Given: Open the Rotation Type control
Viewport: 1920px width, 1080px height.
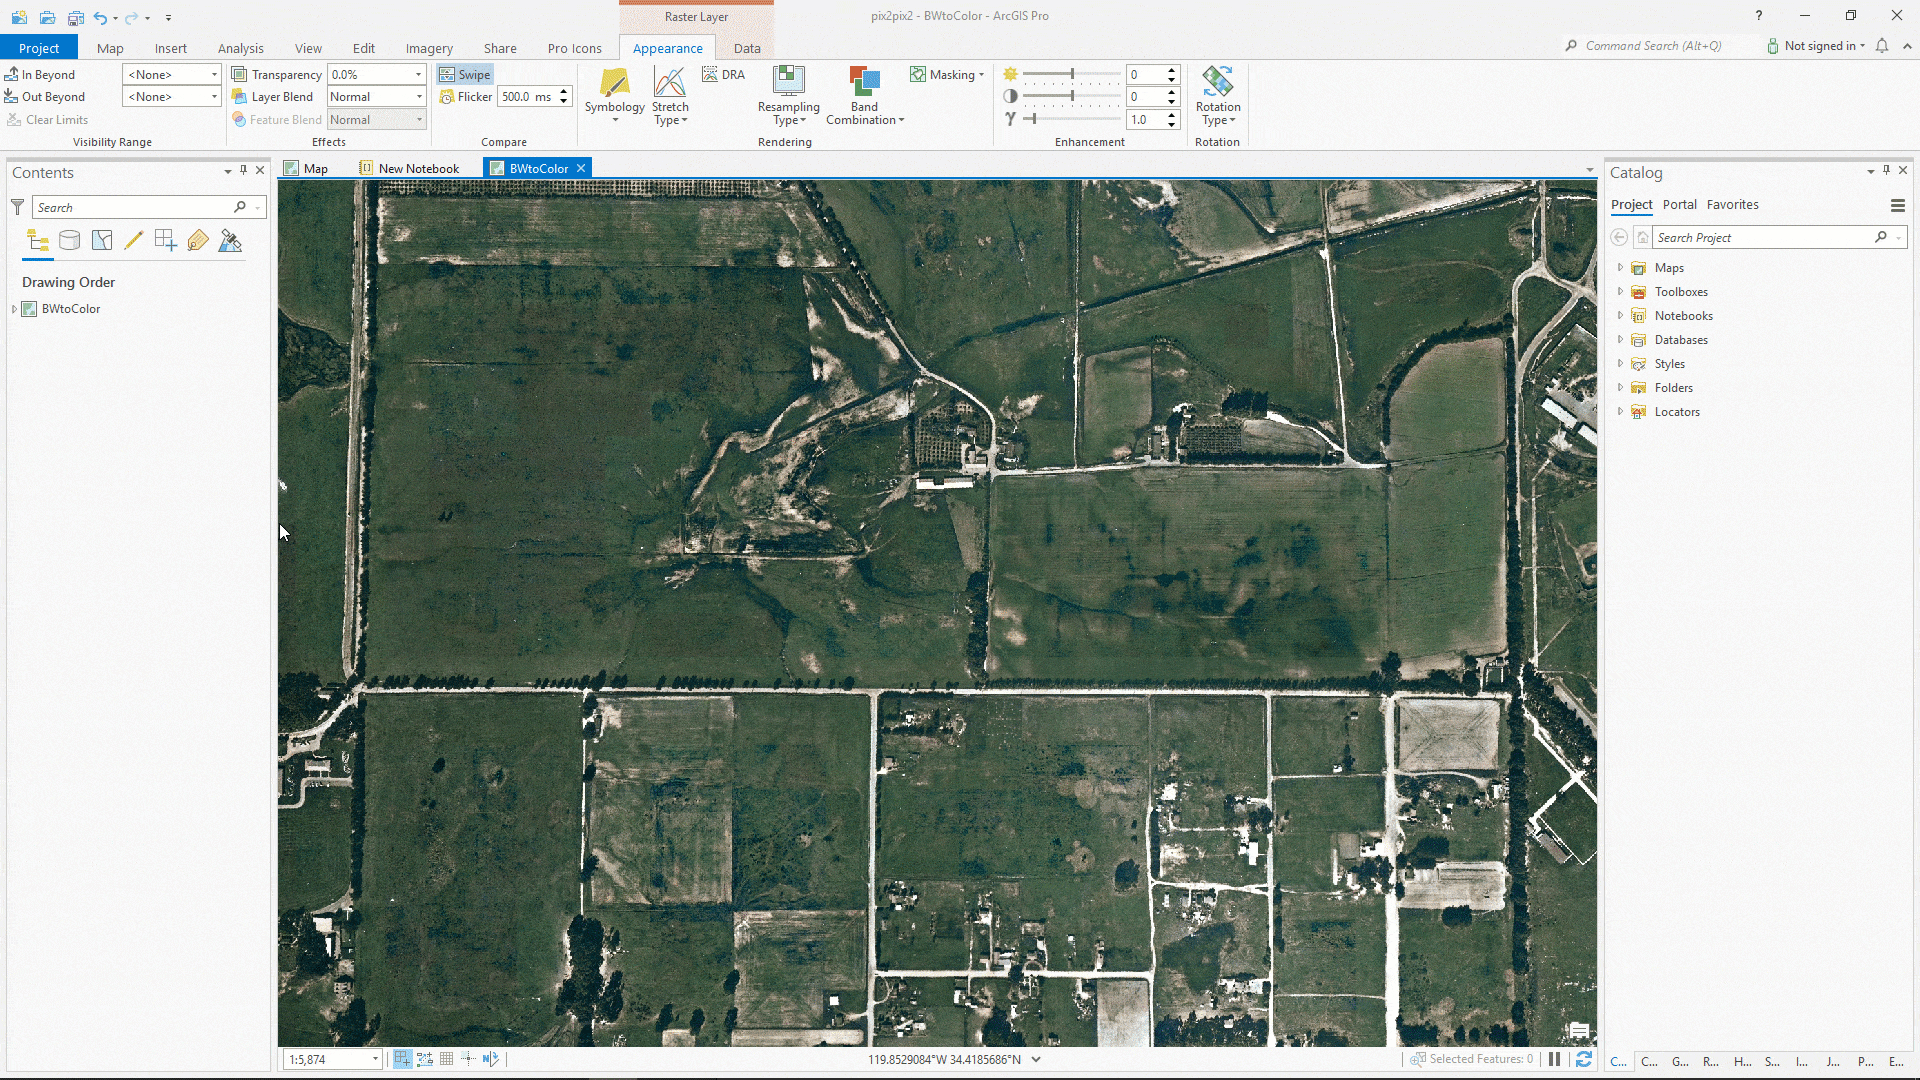Looking at the screenshot, I should click(1217, 95).
